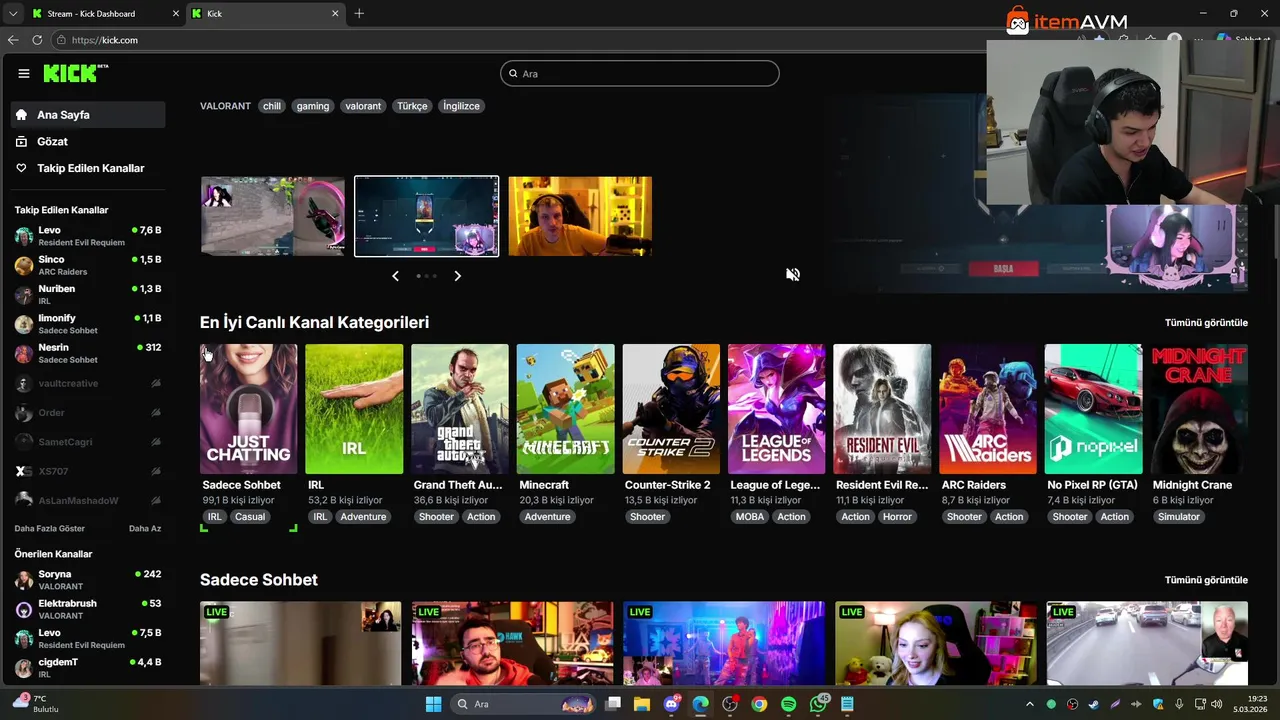1280x720 pixels.
Task: Click the Casual tag under Sadece Sohbet
Action: (x=250, y=517)
